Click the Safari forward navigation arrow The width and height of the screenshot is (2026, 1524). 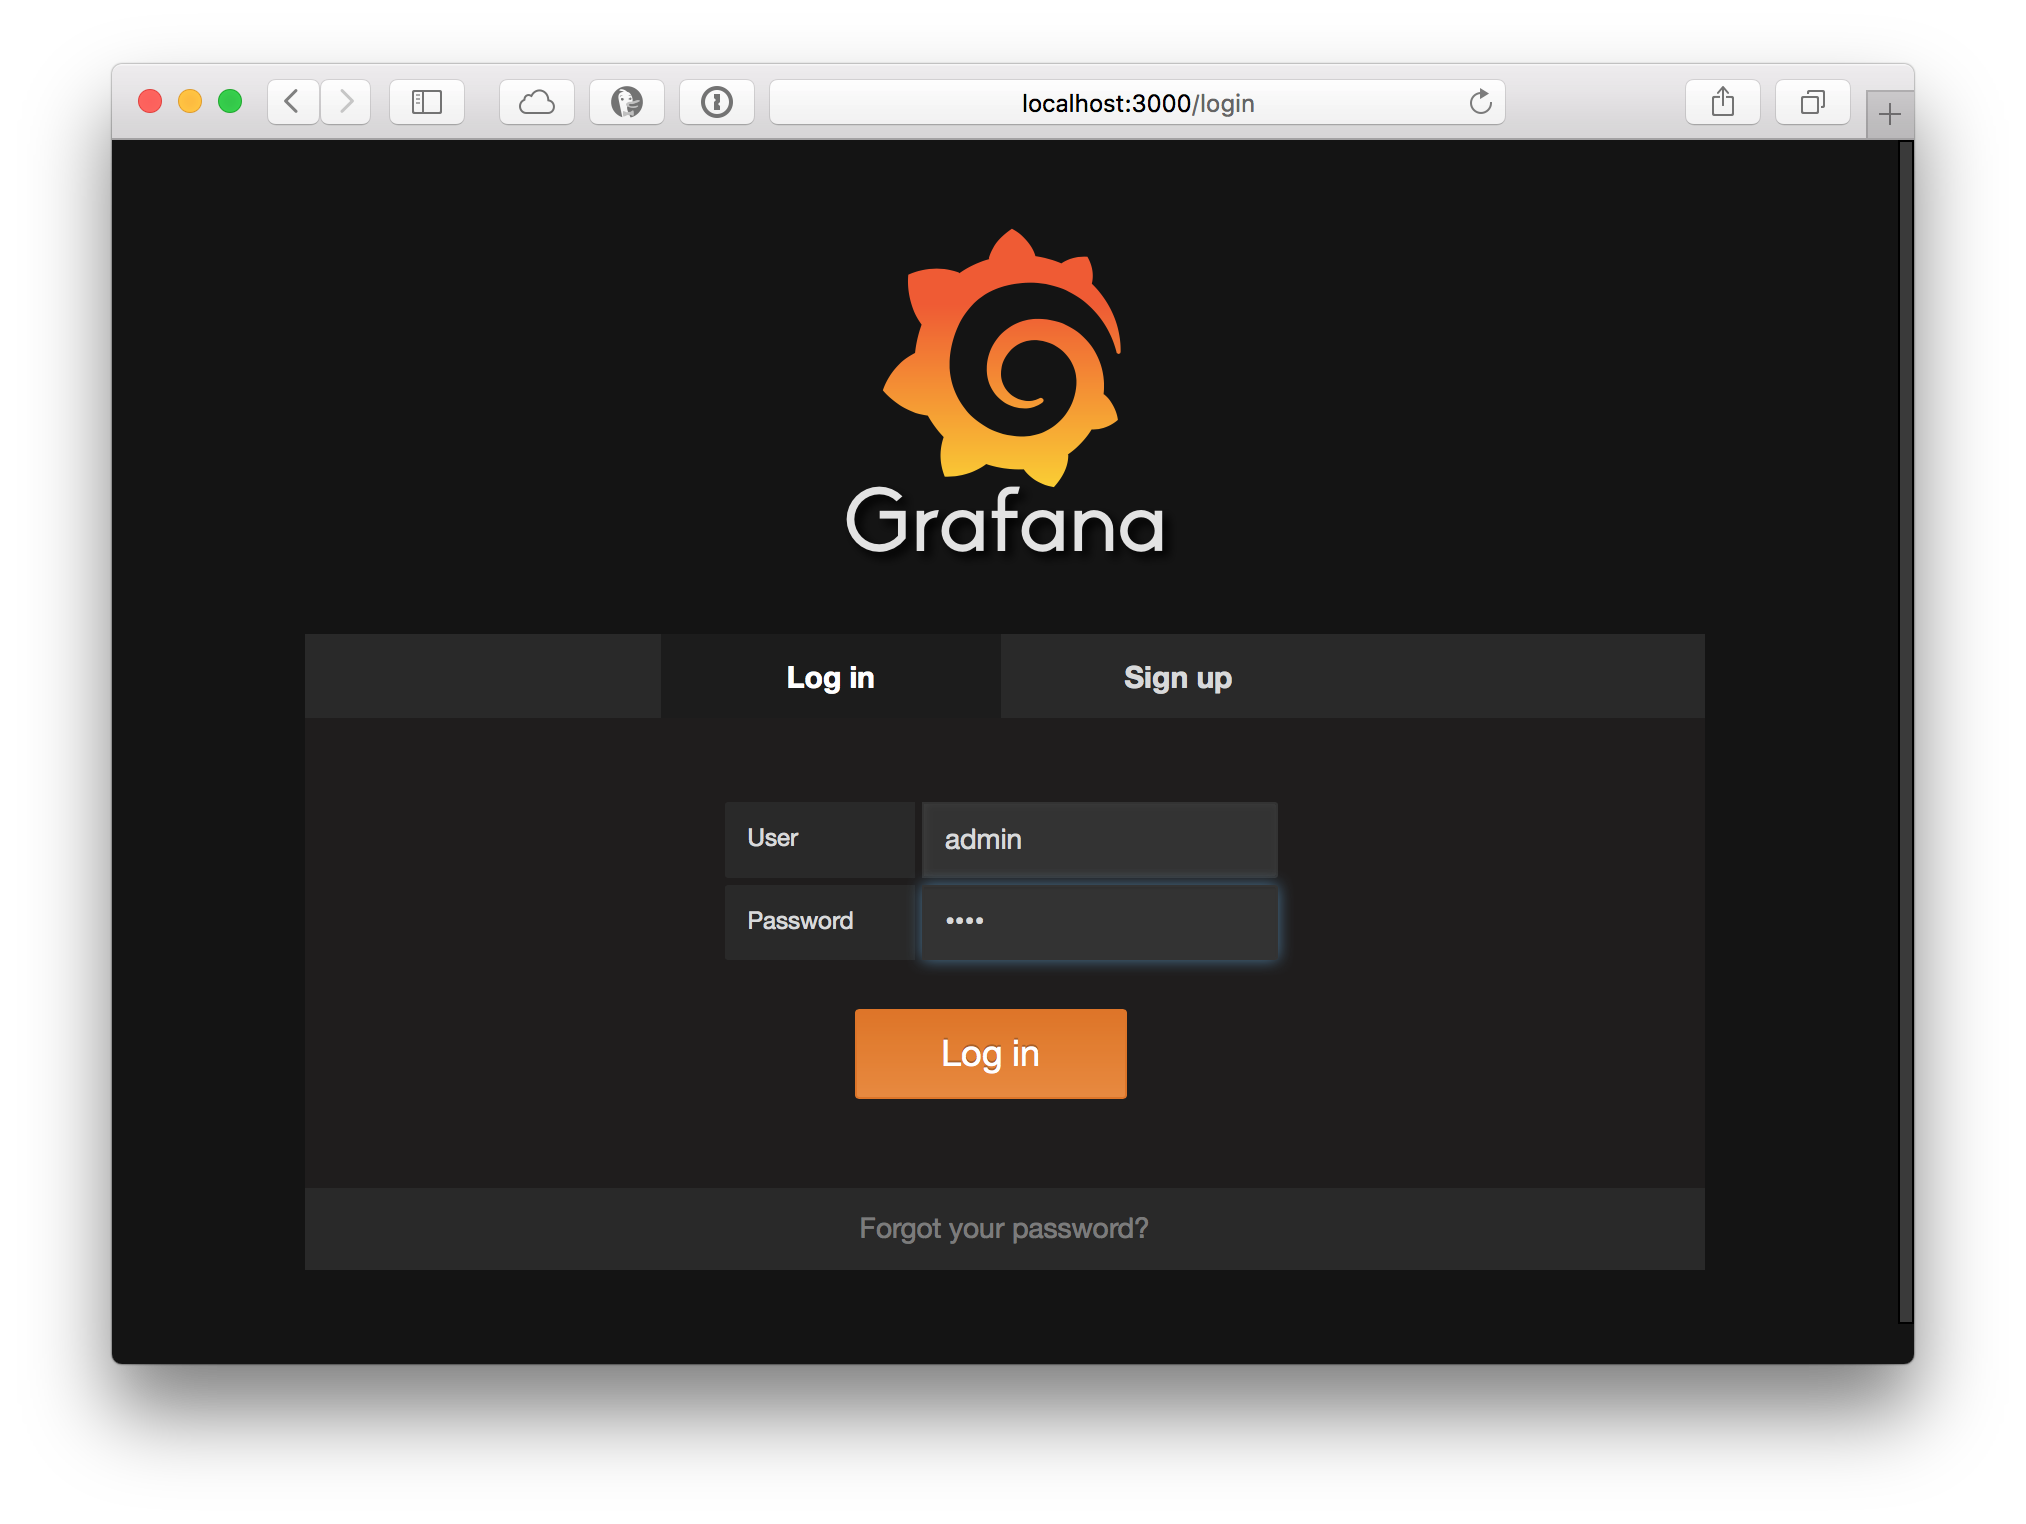point(346,102)
